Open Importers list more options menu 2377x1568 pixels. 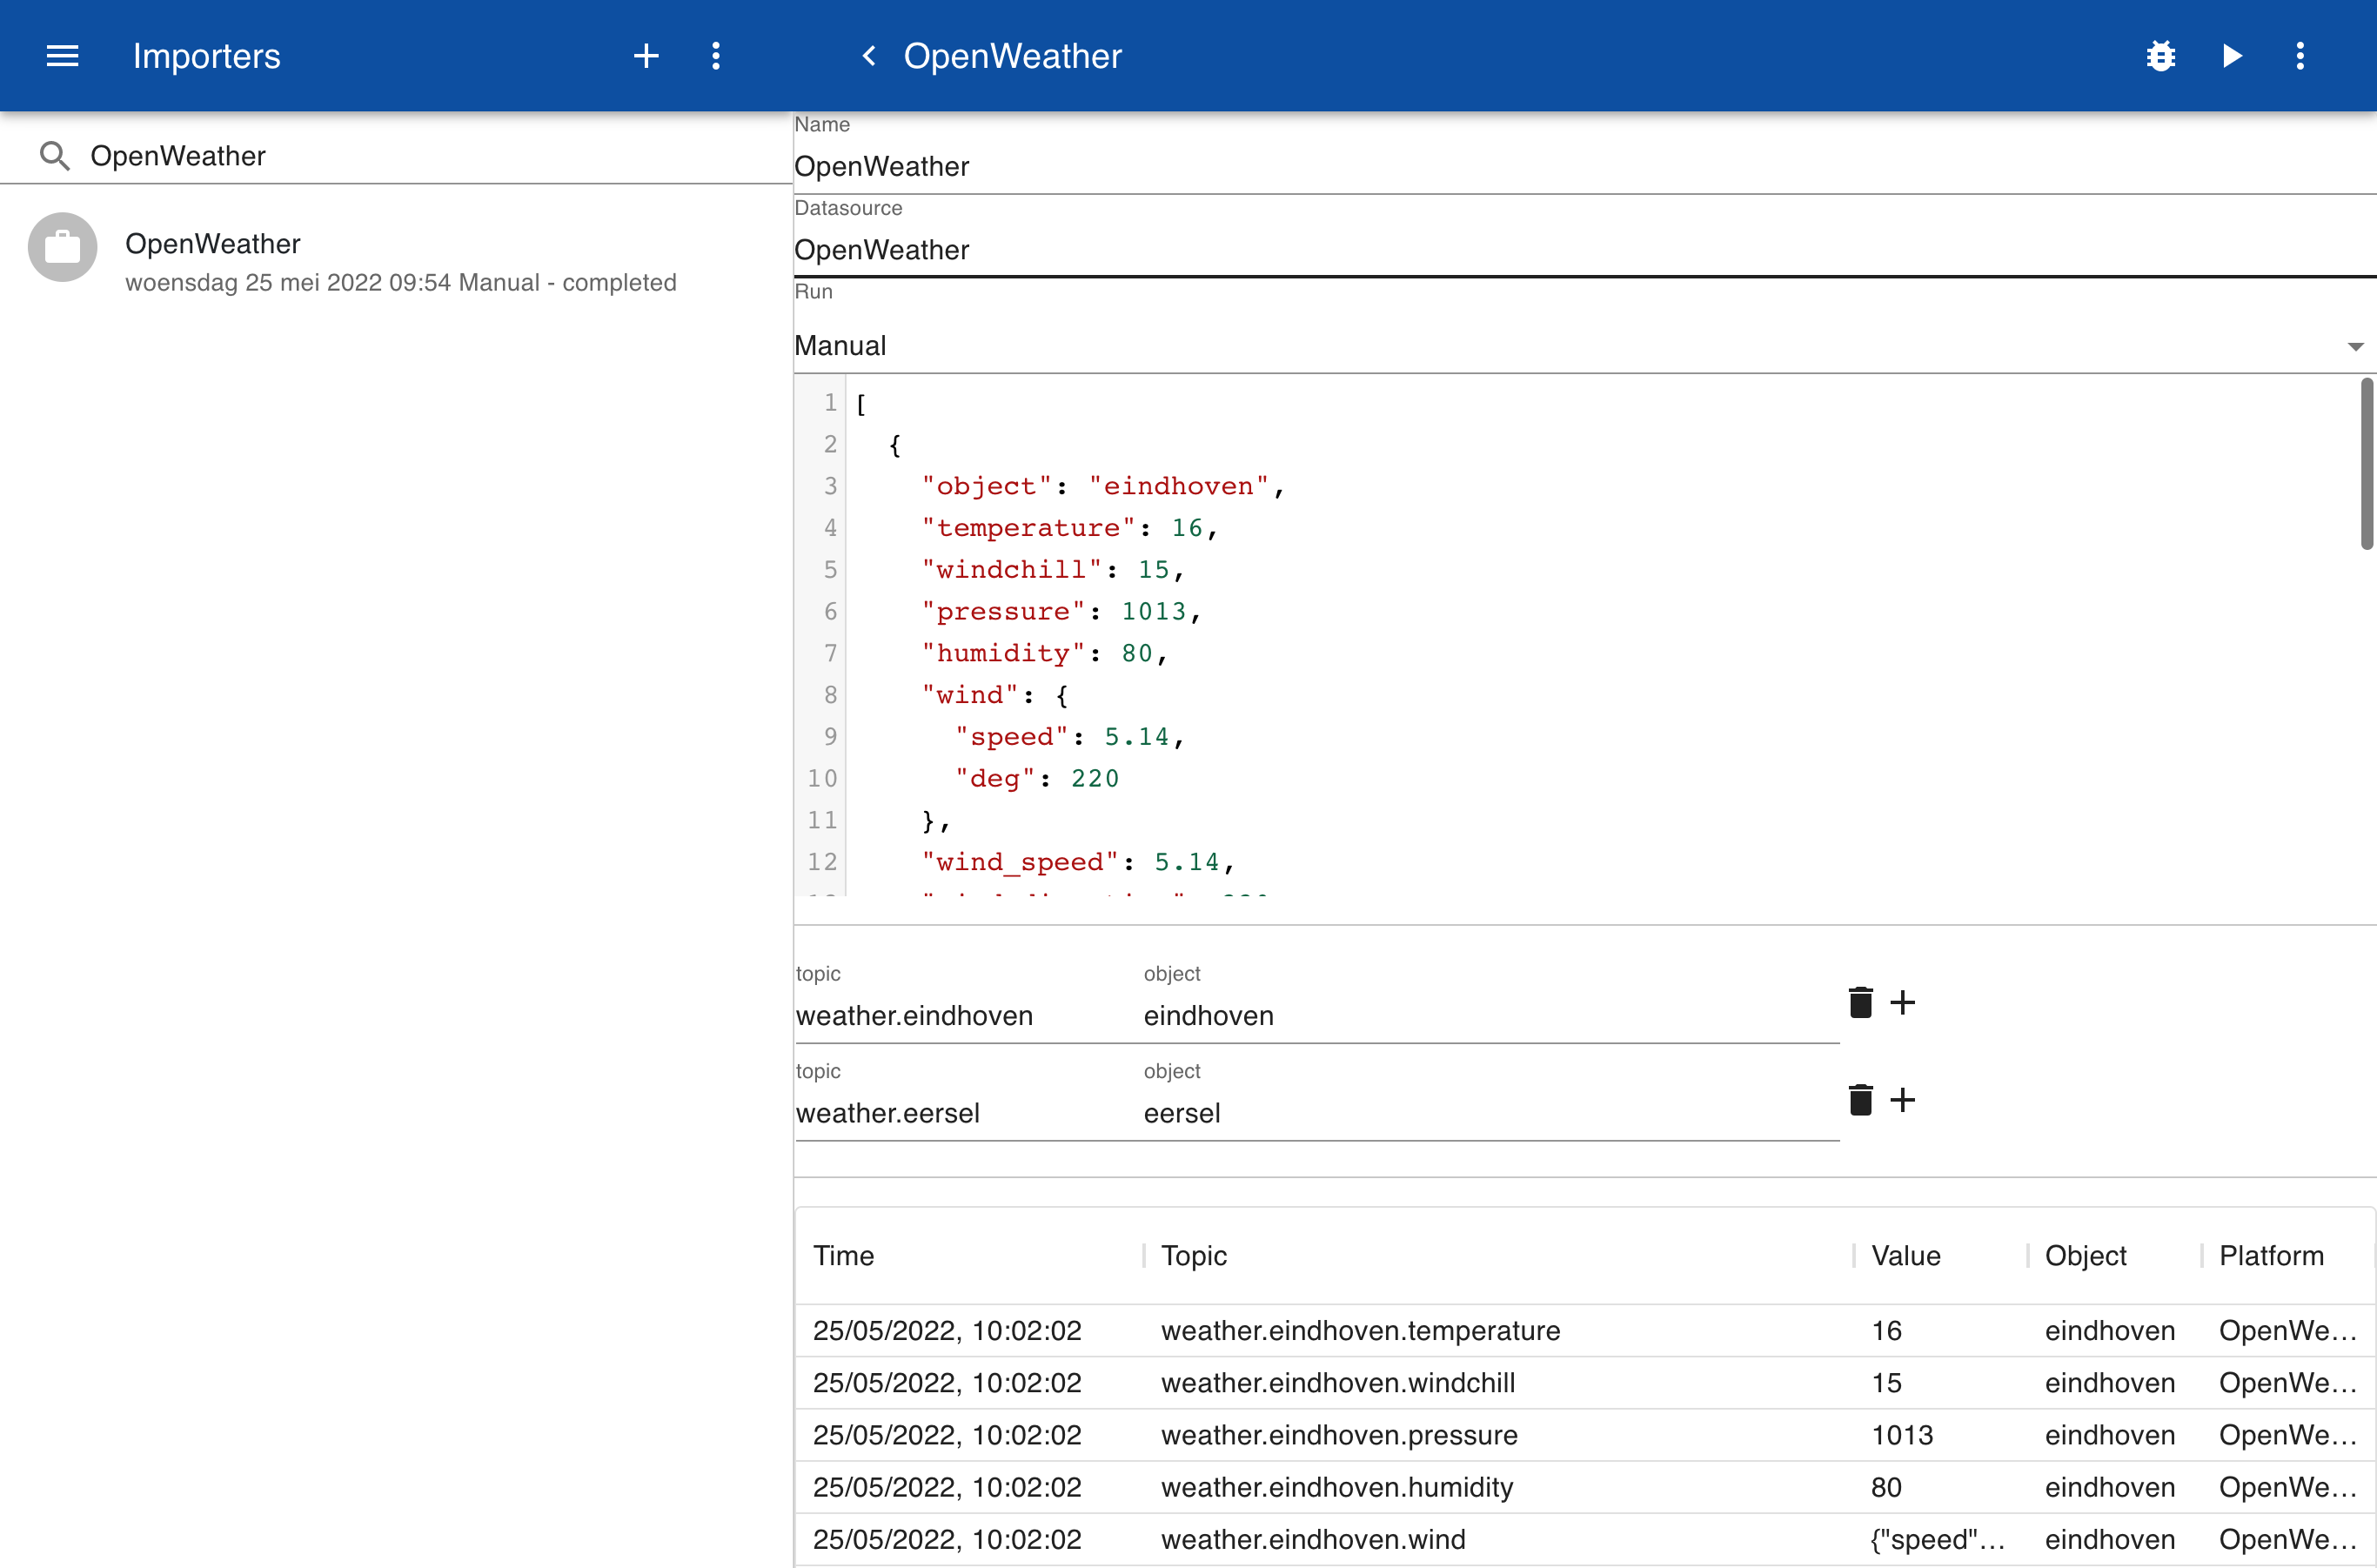pos(715,56)
